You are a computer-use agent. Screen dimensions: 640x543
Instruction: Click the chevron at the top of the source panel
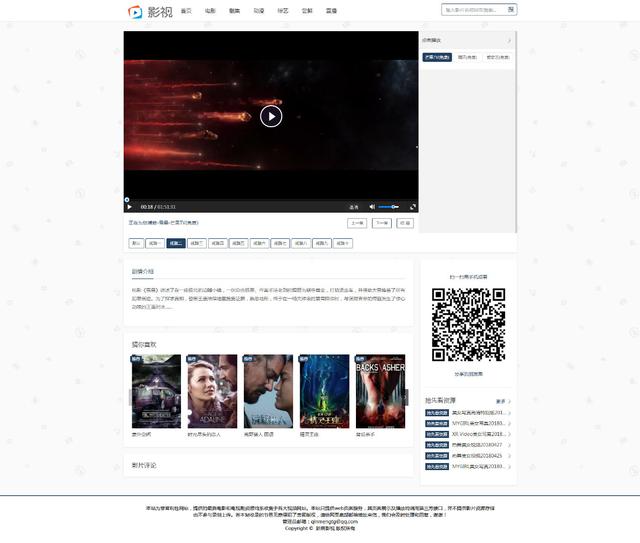(509, 40)
